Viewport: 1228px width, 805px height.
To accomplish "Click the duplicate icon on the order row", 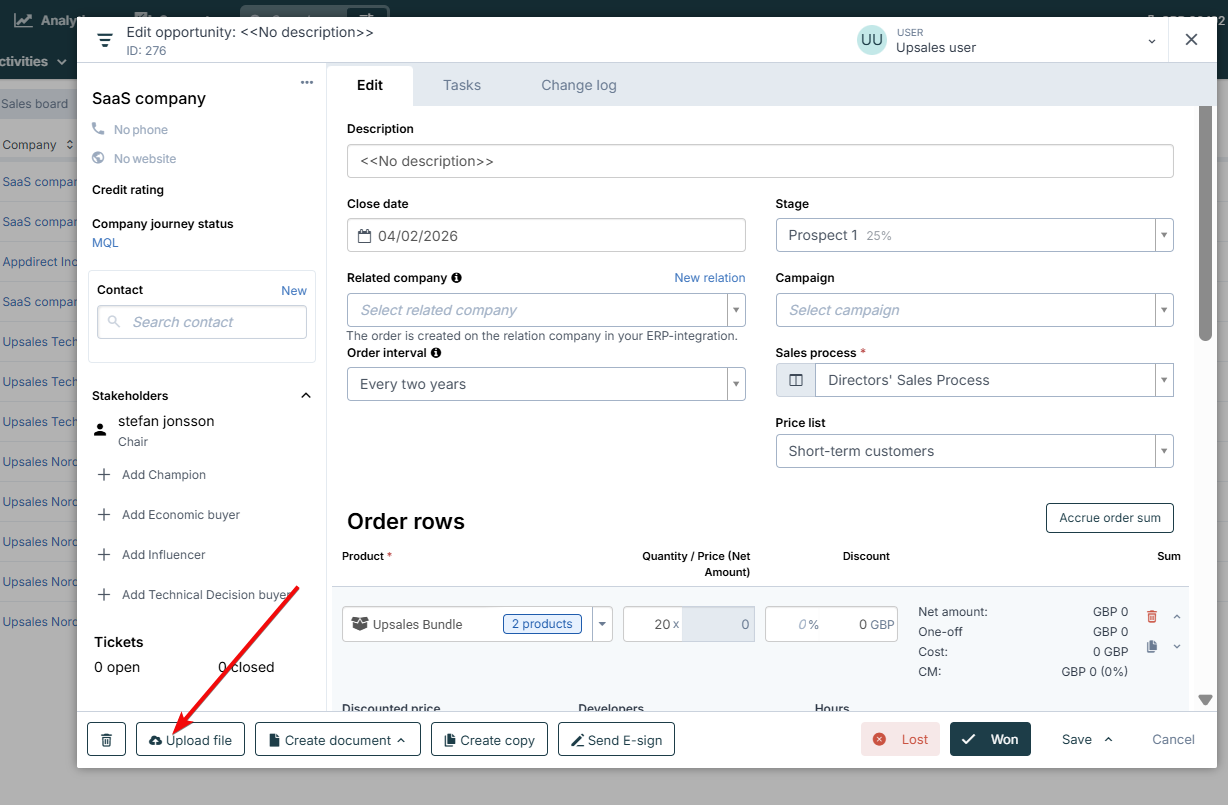I will click(1152, 647).
